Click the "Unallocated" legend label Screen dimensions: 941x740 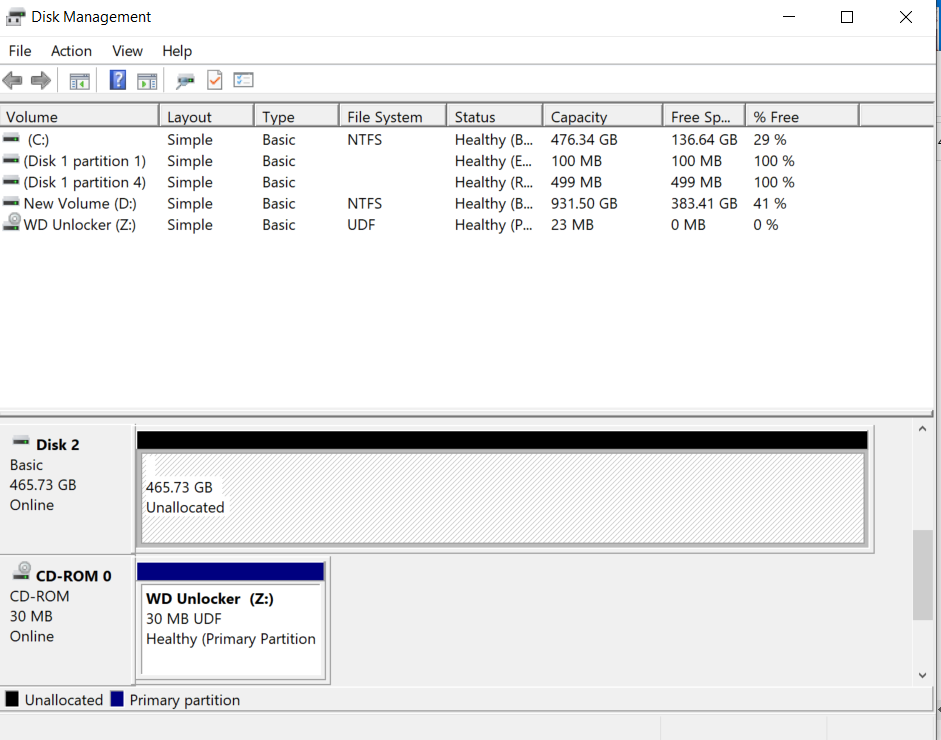click(x=64, y=700)
